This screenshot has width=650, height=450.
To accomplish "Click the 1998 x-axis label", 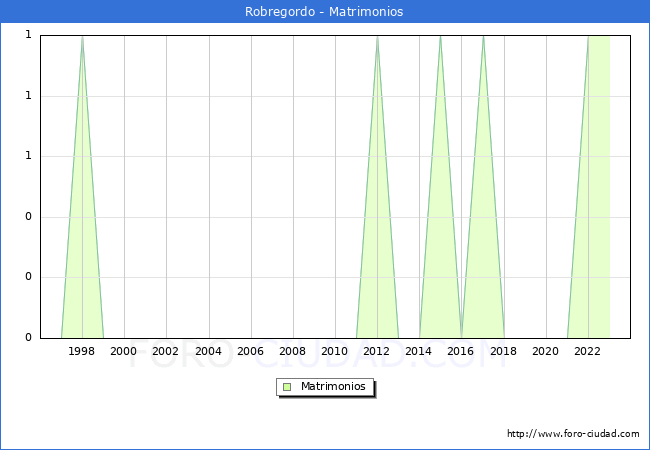I will (x=82, y=351).
